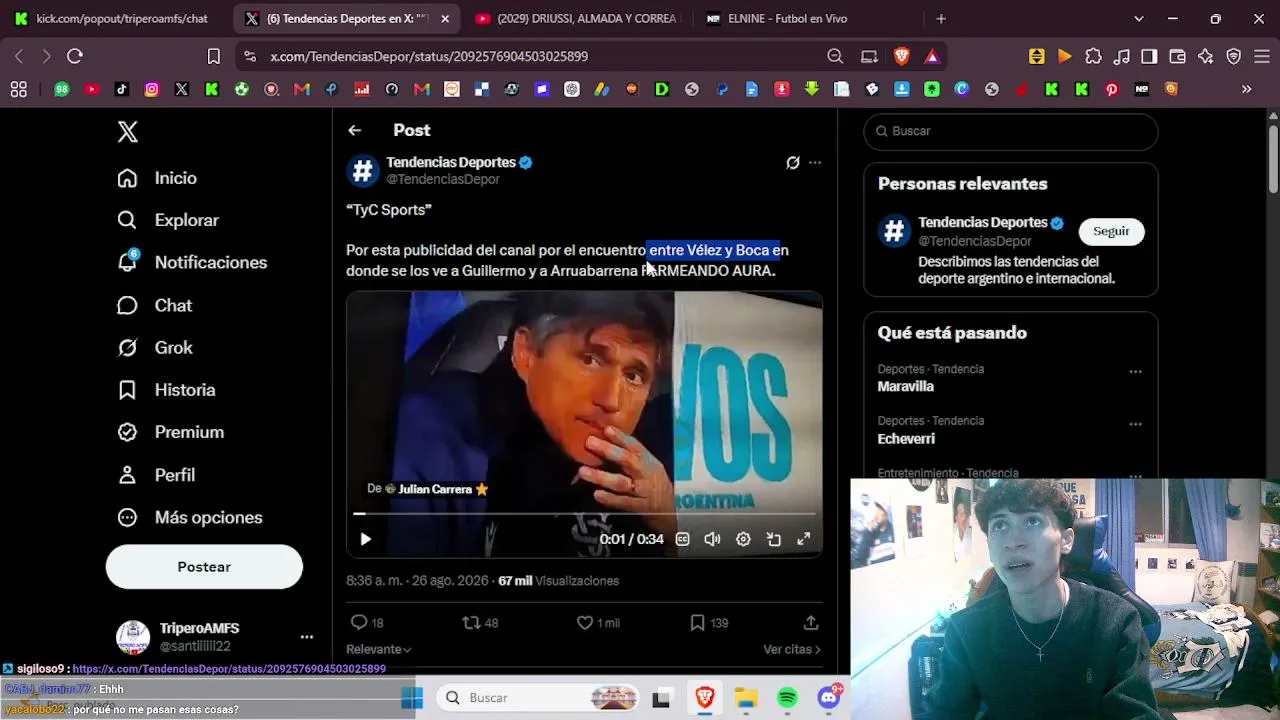This screenshot has width=1280, height=720.
Task: Open Brave Shields lion icon
Action: pos(902,57)
